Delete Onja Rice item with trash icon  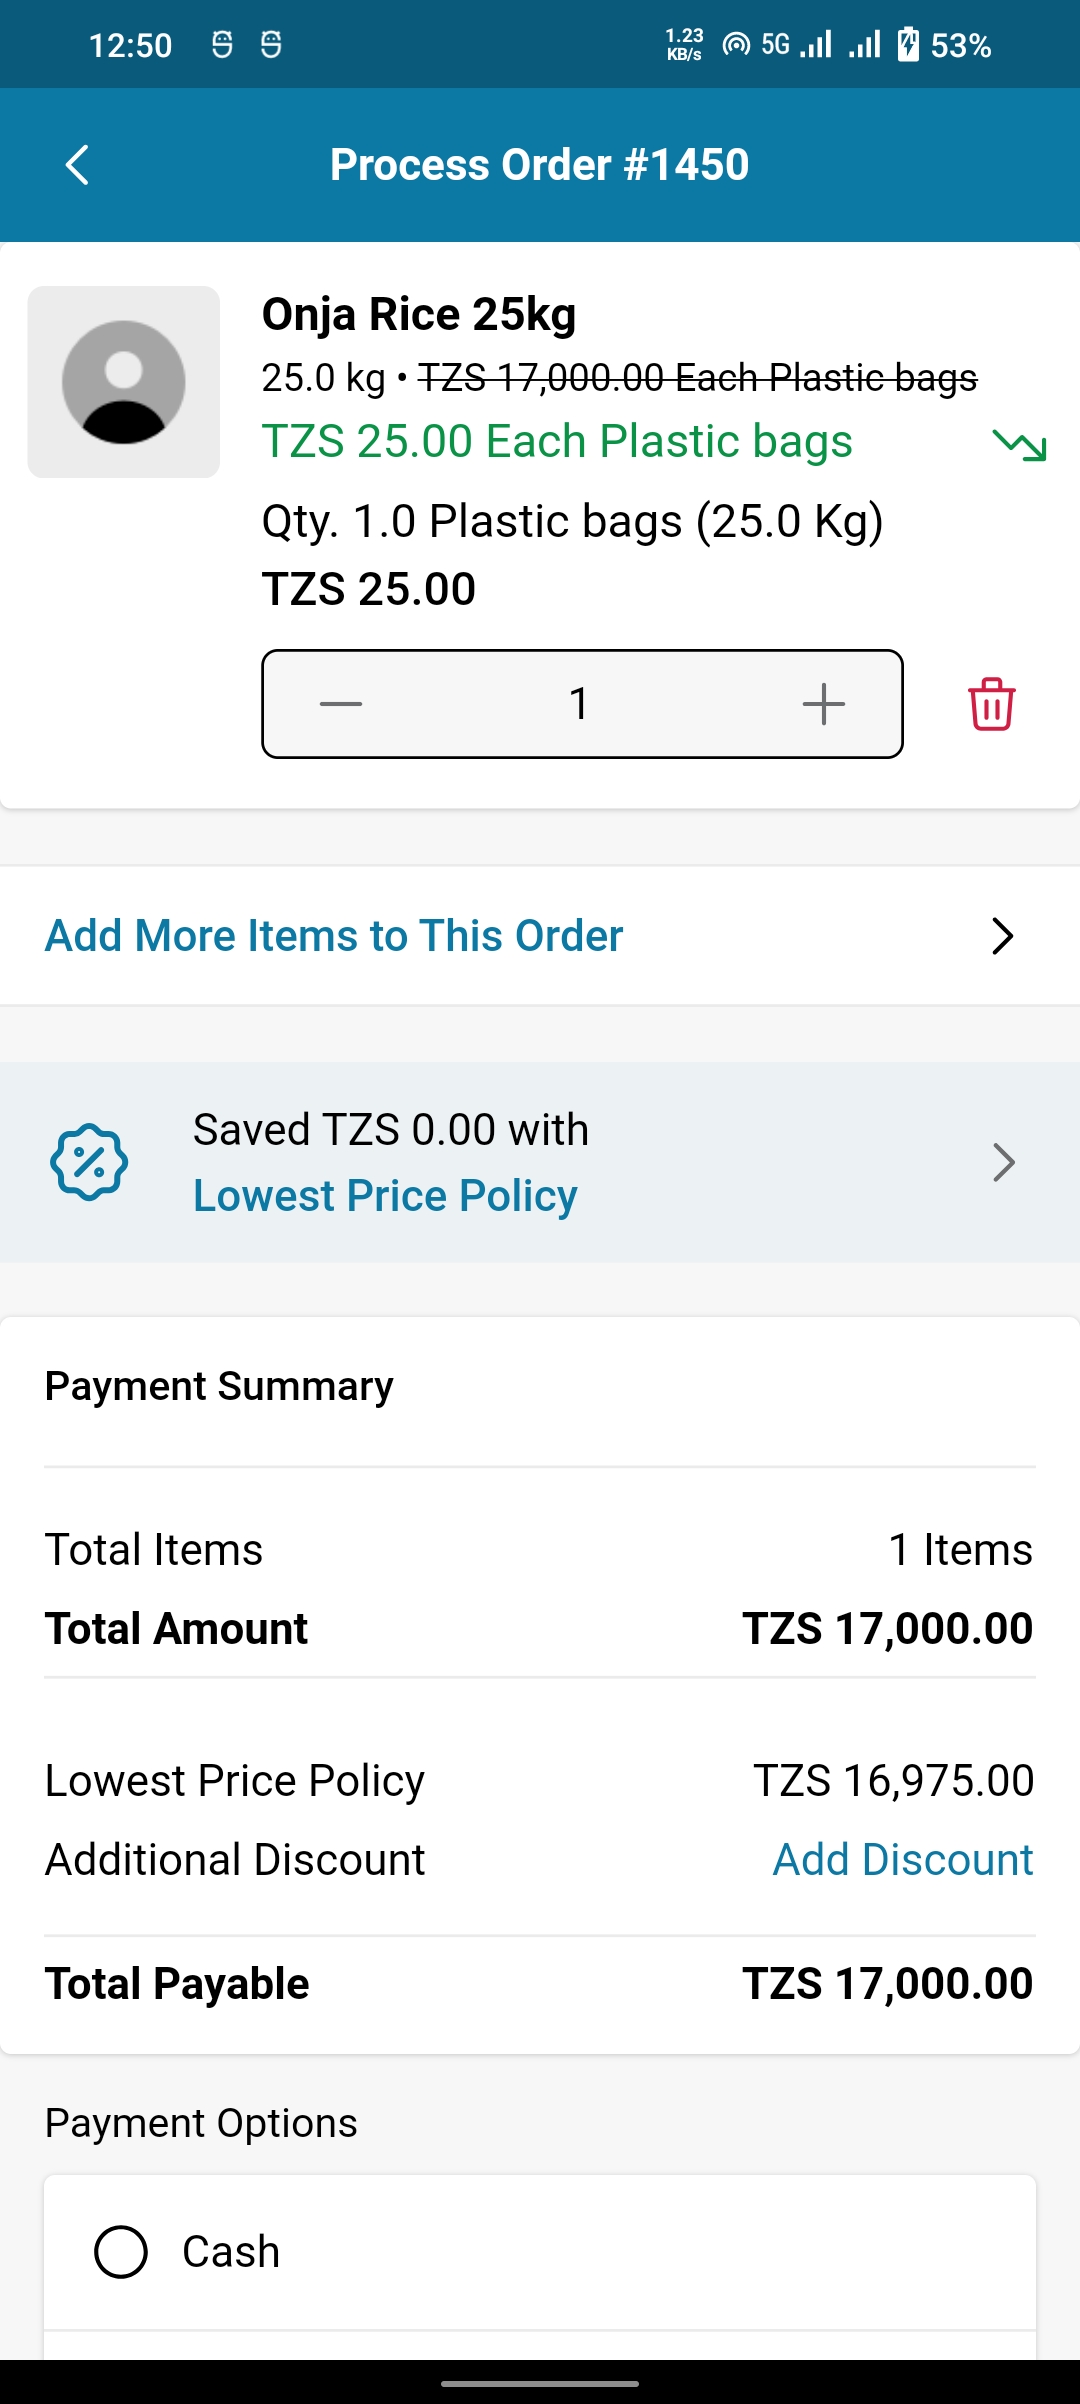click(991, 704)
